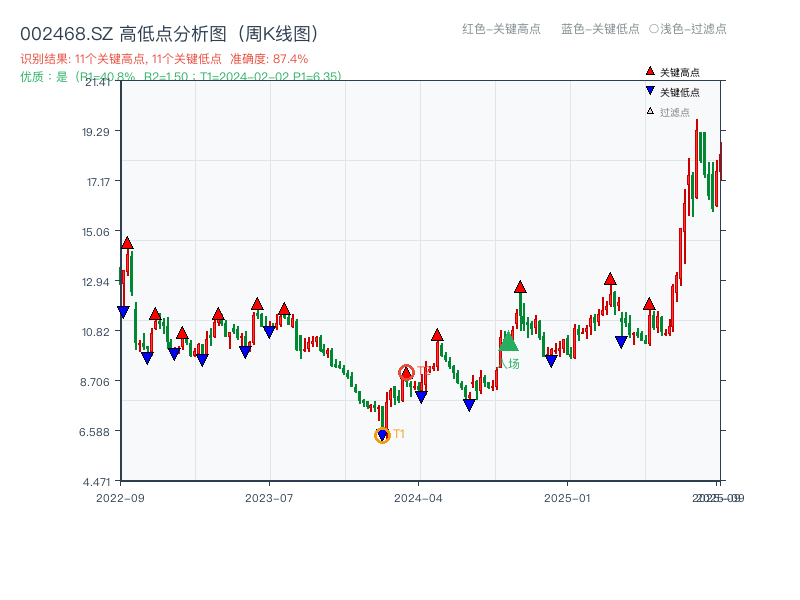Click the 2025-01 date axis label

(x=567, y=498)
